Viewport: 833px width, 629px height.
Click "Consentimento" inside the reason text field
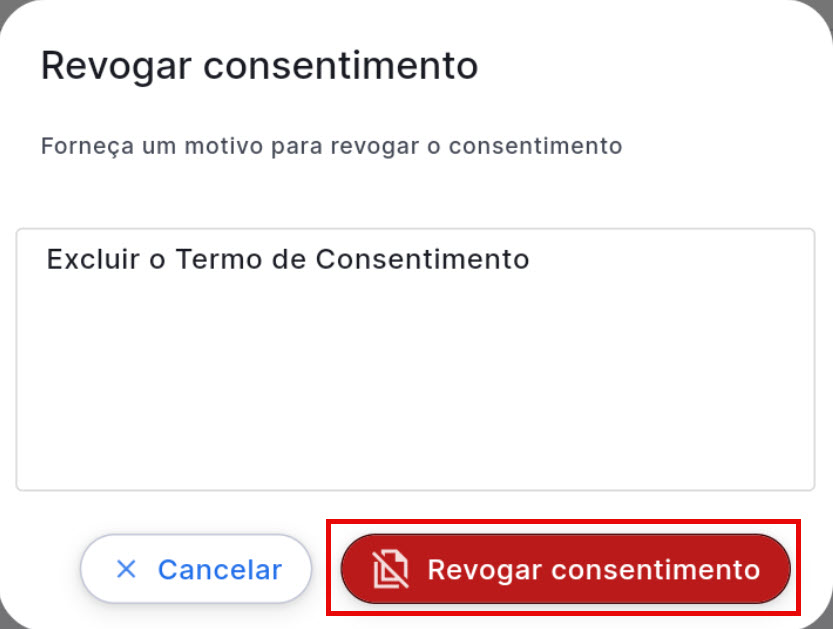(x=422, y=259)
